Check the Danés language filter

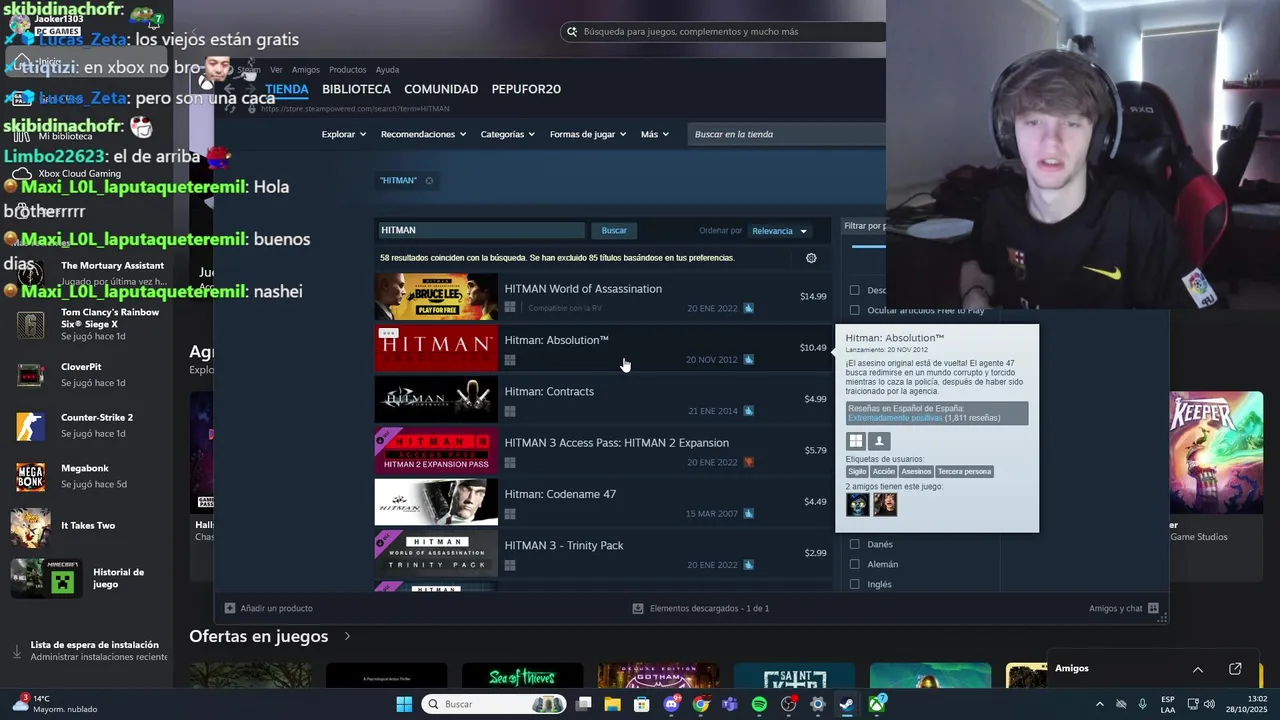(854, 544)
